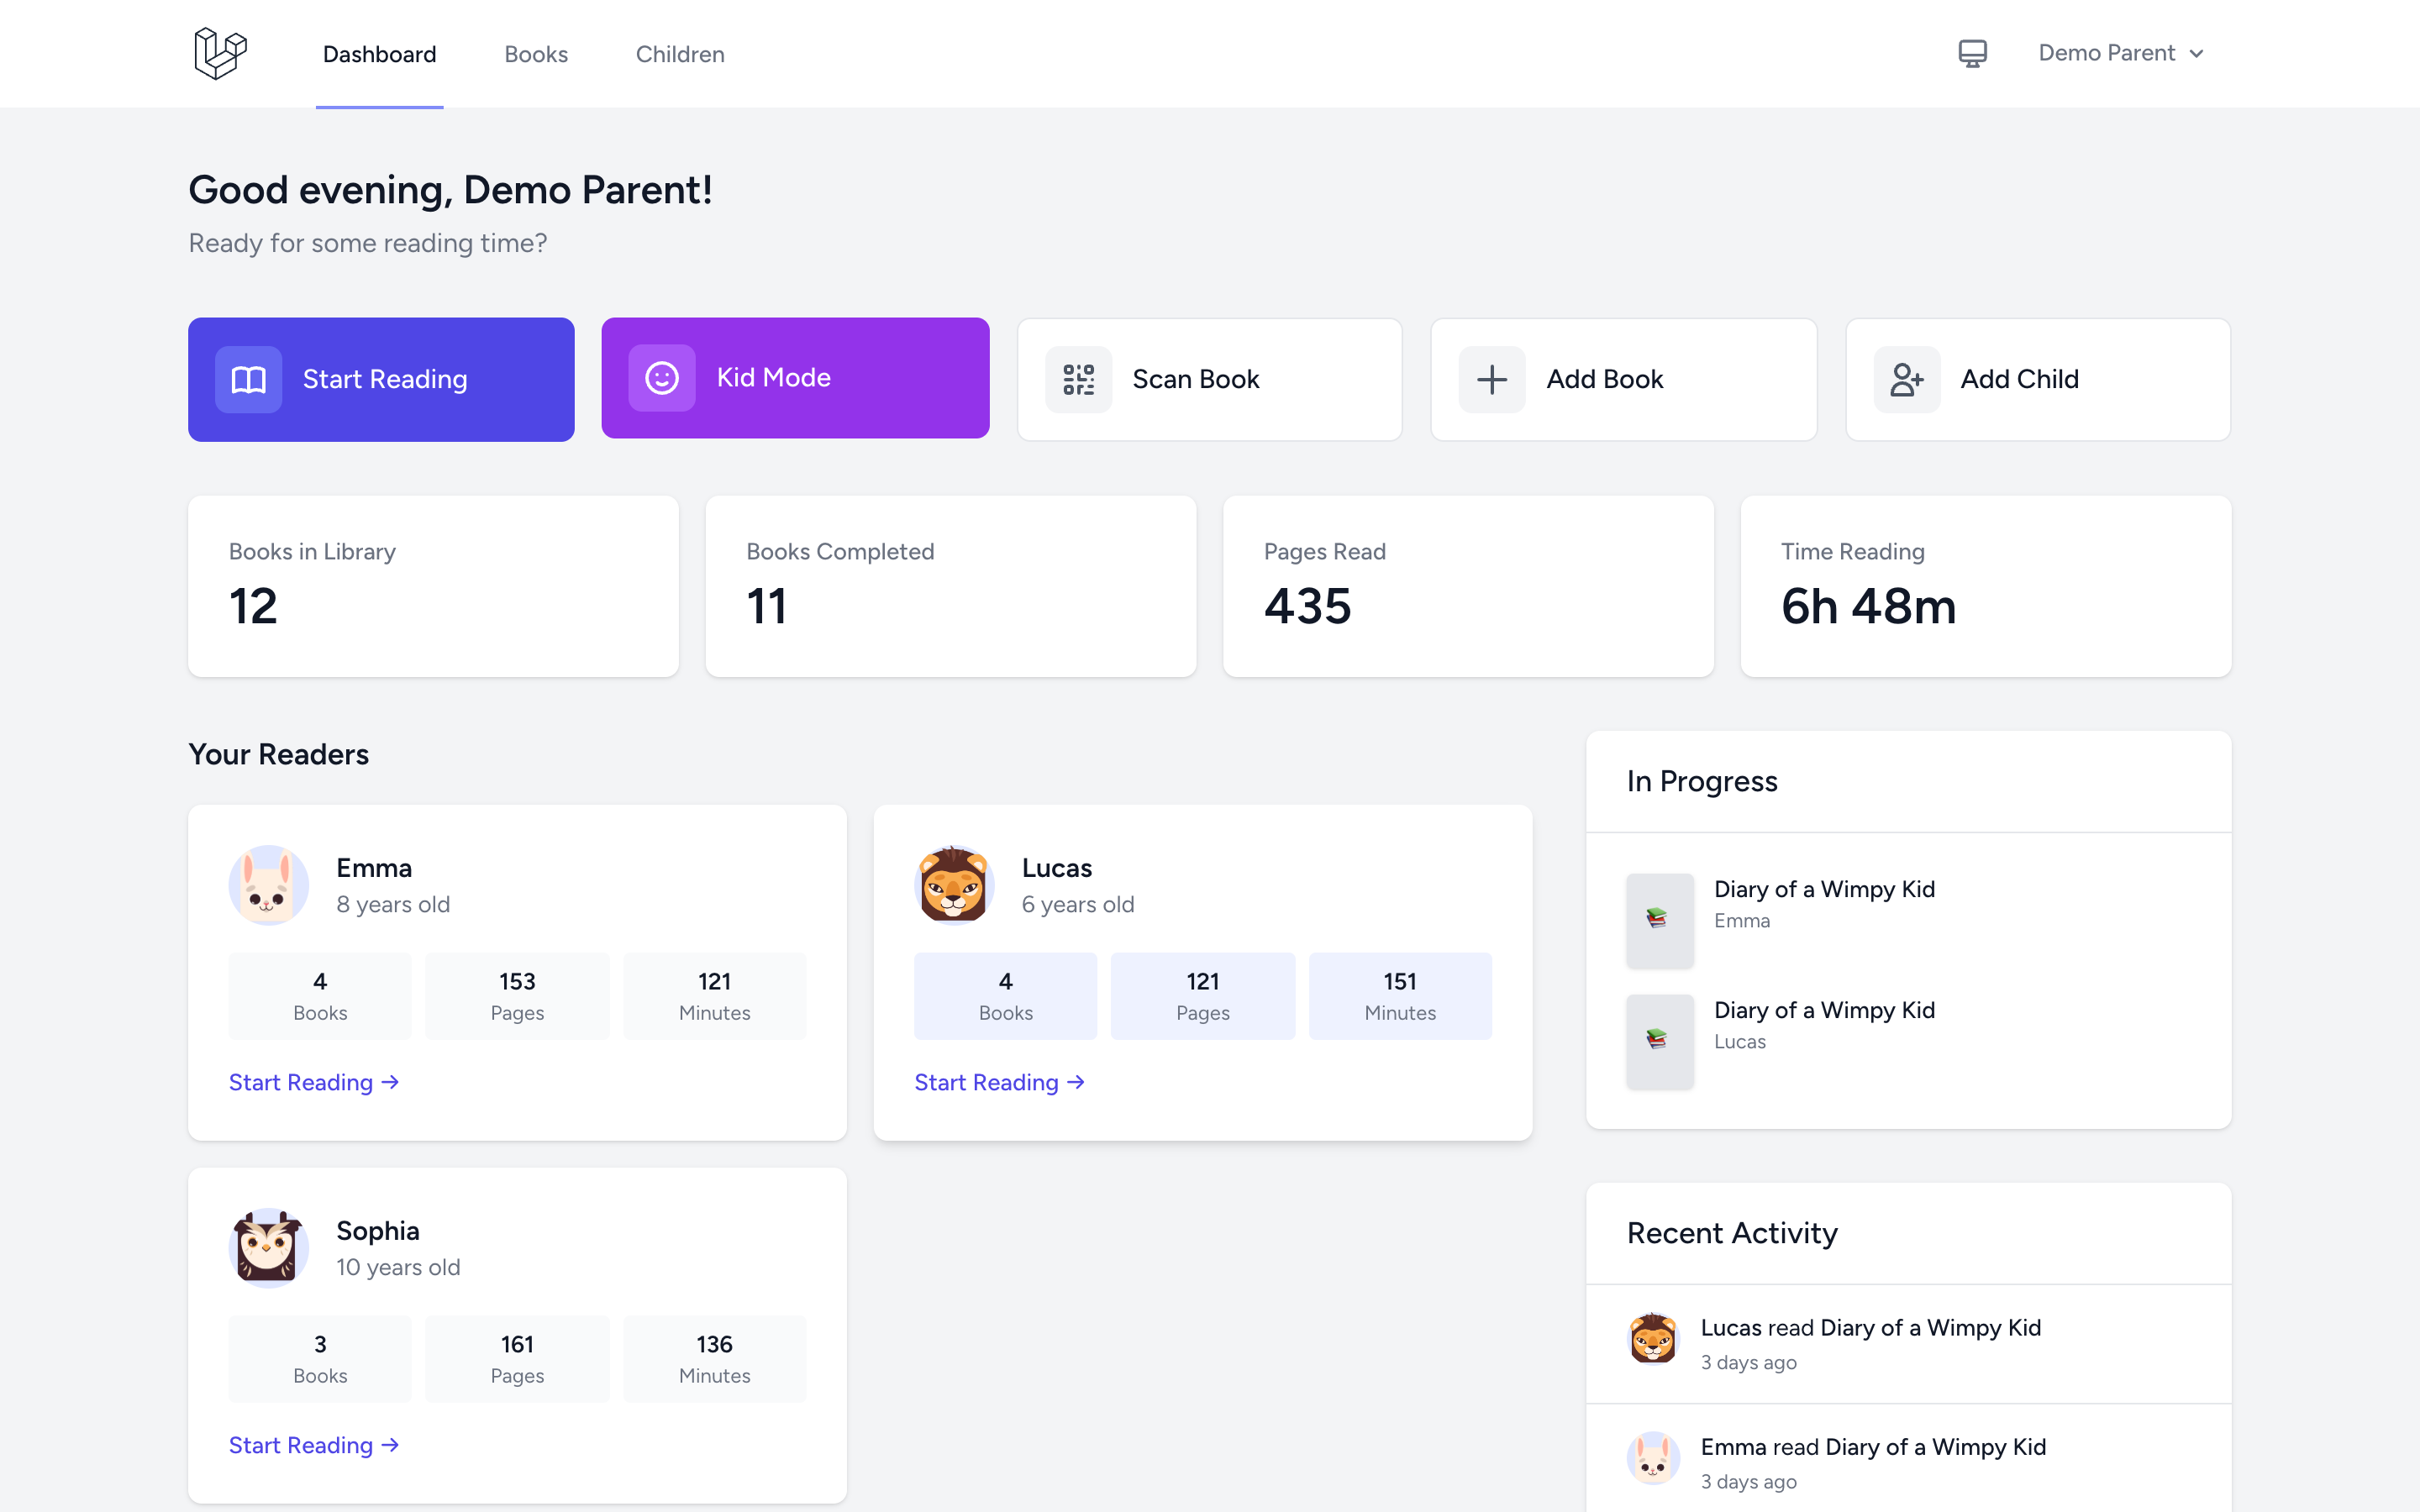This screenshot has width=2420, height=1512.
Task: Switch to the Books tab
Action: (x=536, y=54)
